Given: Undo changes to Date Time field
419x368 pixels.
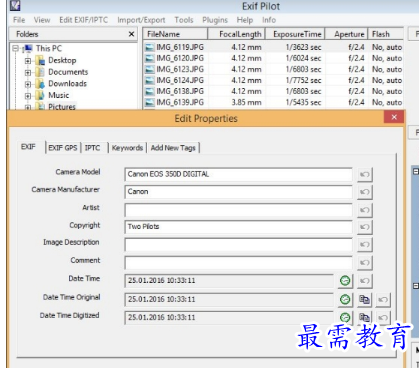Looking at the screenshot, I should point(365,281).
